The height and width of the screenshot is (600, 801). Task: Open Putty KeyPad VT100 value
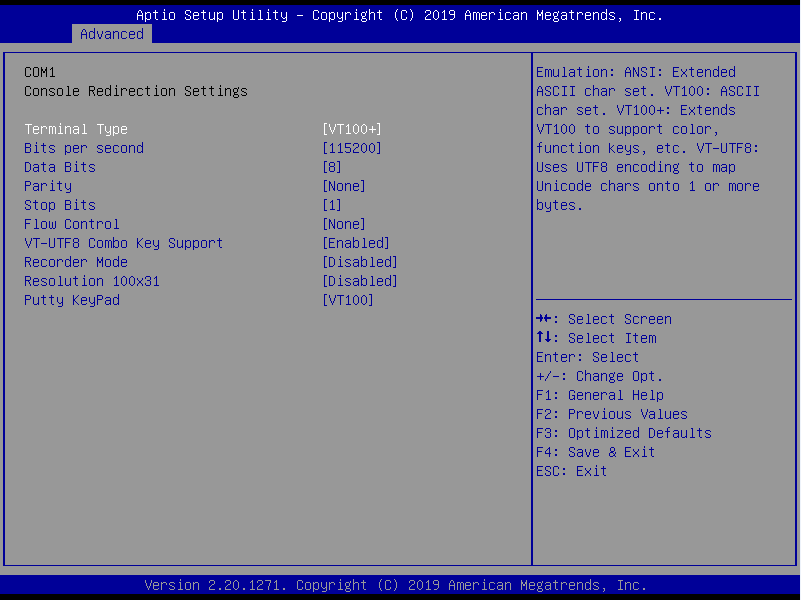tap(348, 300)
